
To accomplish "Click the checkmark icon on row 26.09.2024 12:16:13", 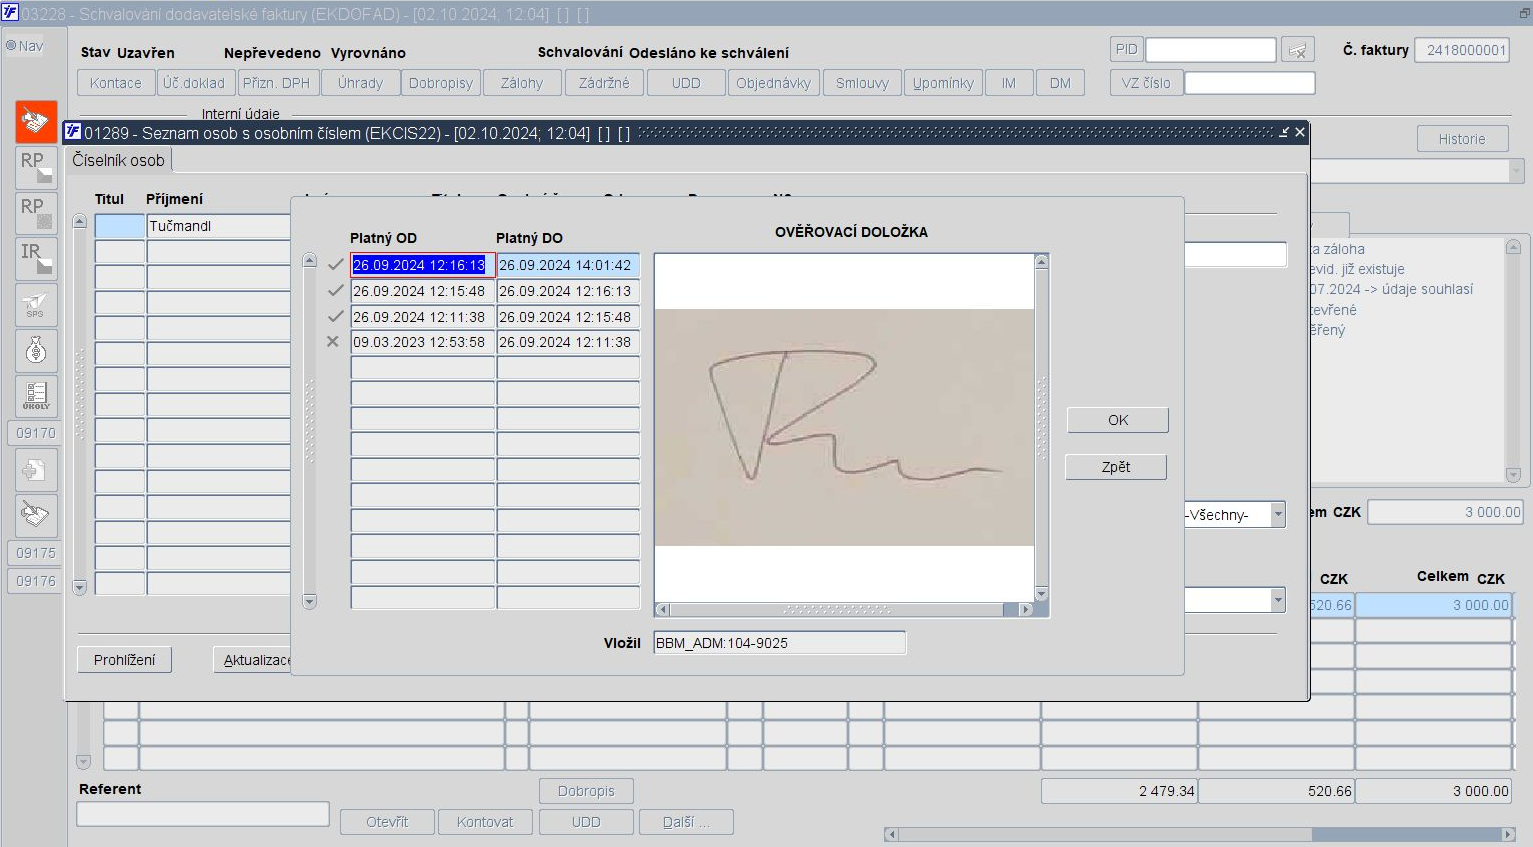I will click(335, 265).
